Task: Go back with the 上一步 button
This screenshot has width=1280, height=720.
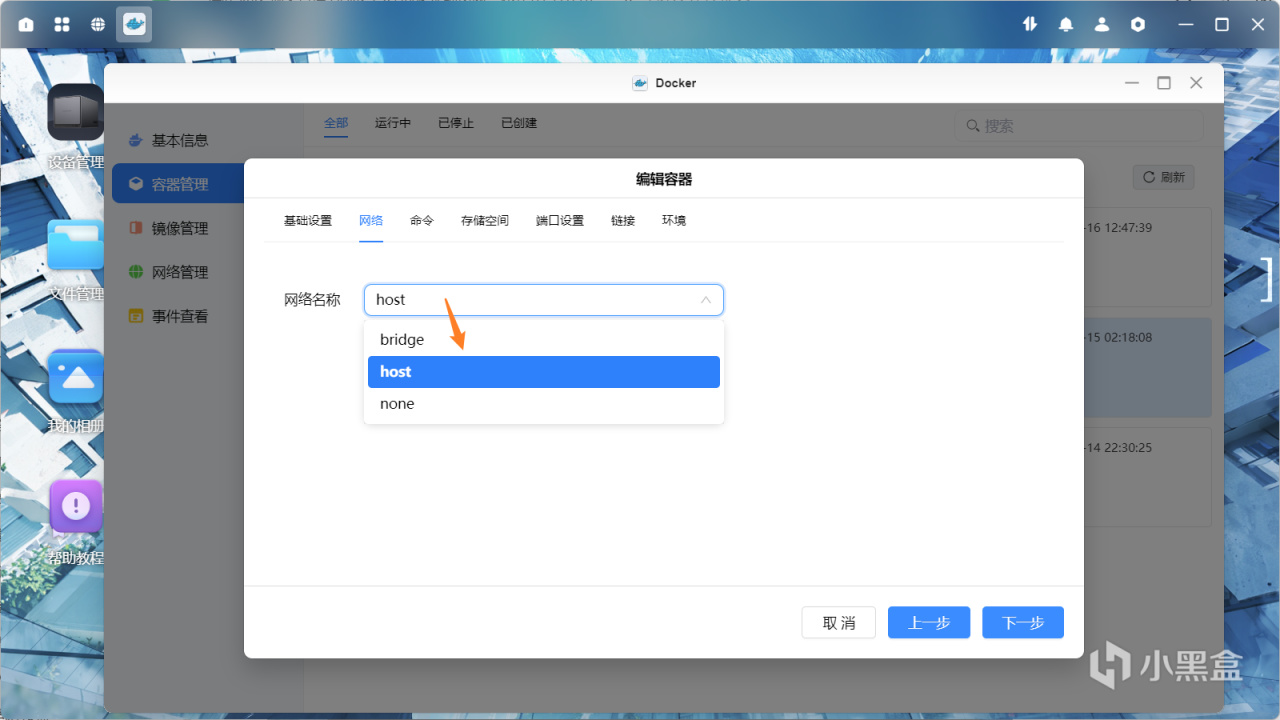Action: click(929, 623)
